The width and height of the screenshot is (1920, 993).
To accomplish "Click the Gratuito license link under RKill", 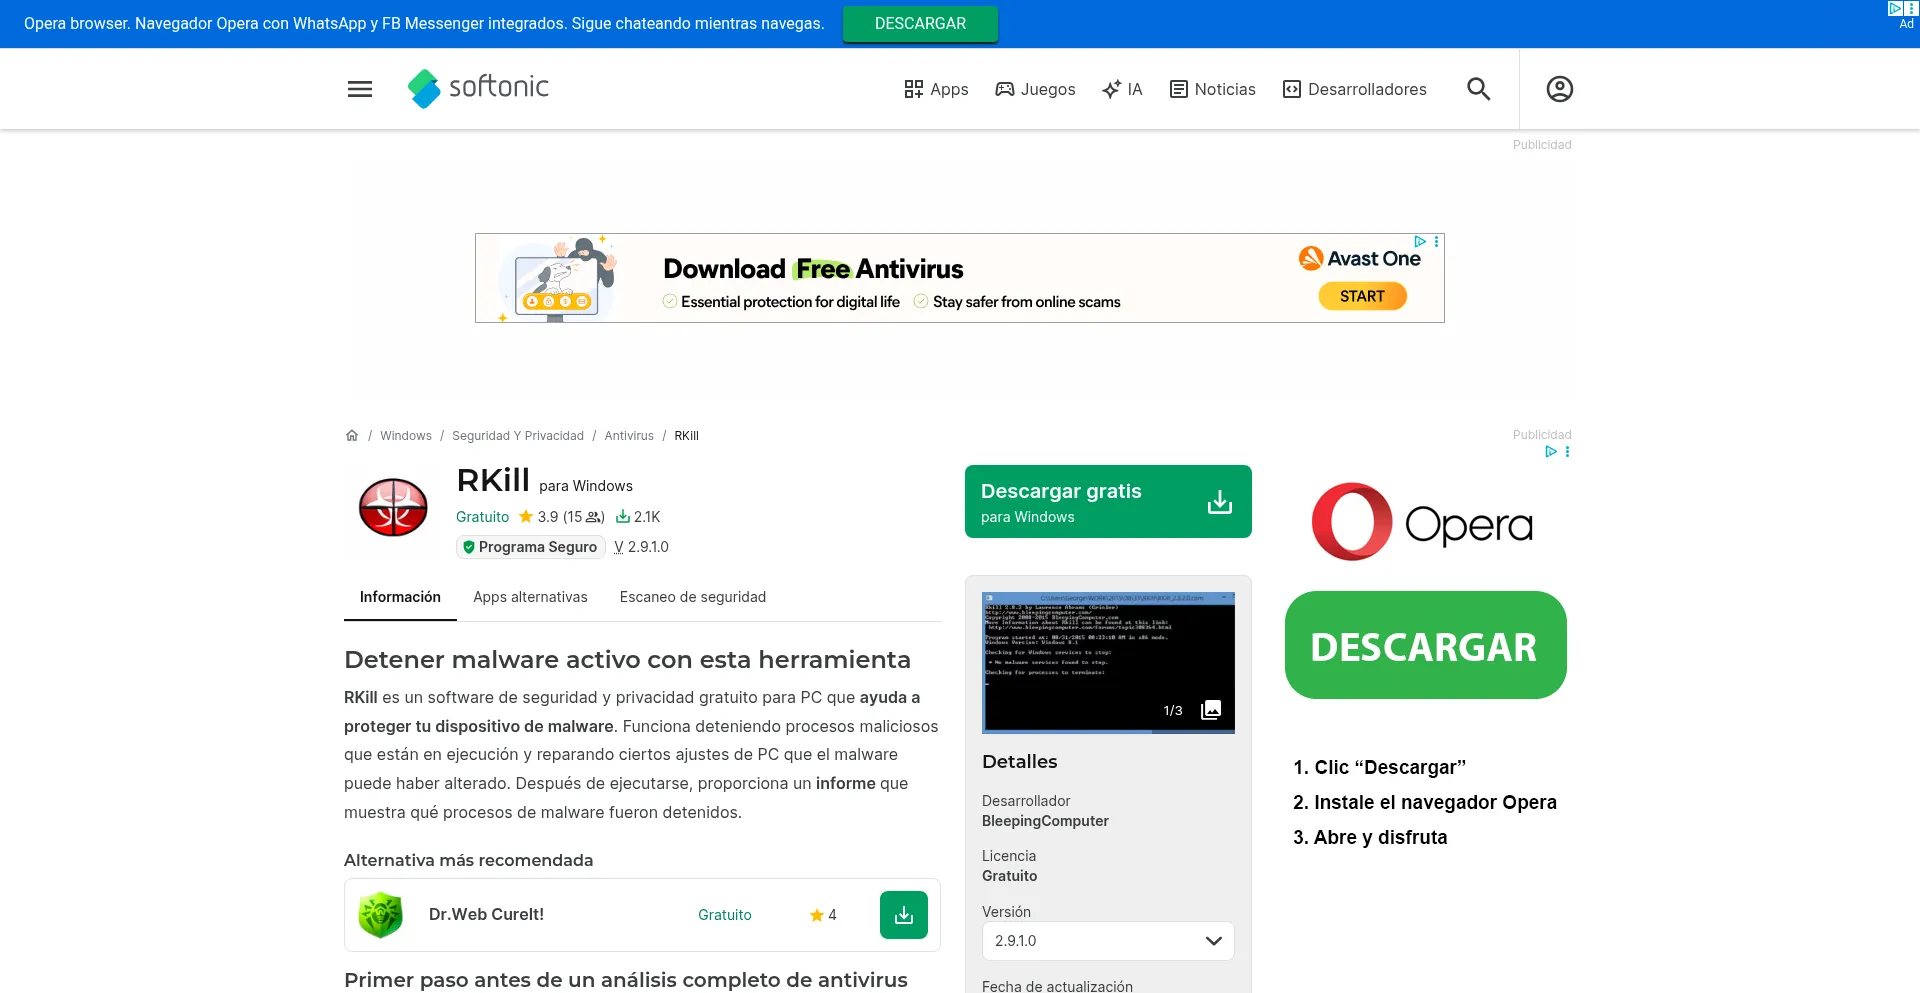I will pyautogui.click(x=482, y=517).
